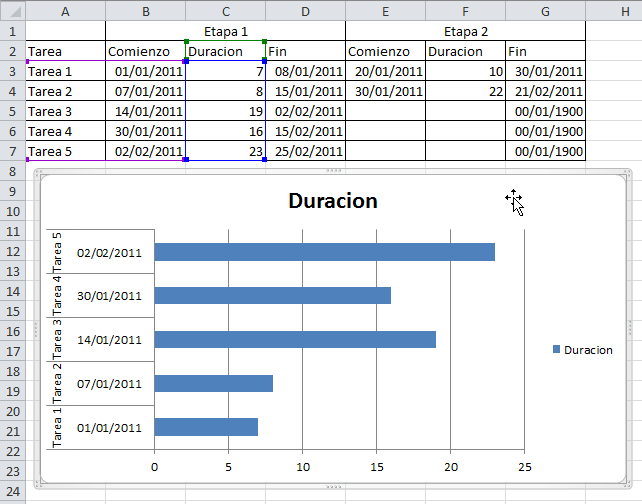Select the 'Tarea' header cell in A2
Viewport: 642px width, 504px height.
[x=66, y=51]
